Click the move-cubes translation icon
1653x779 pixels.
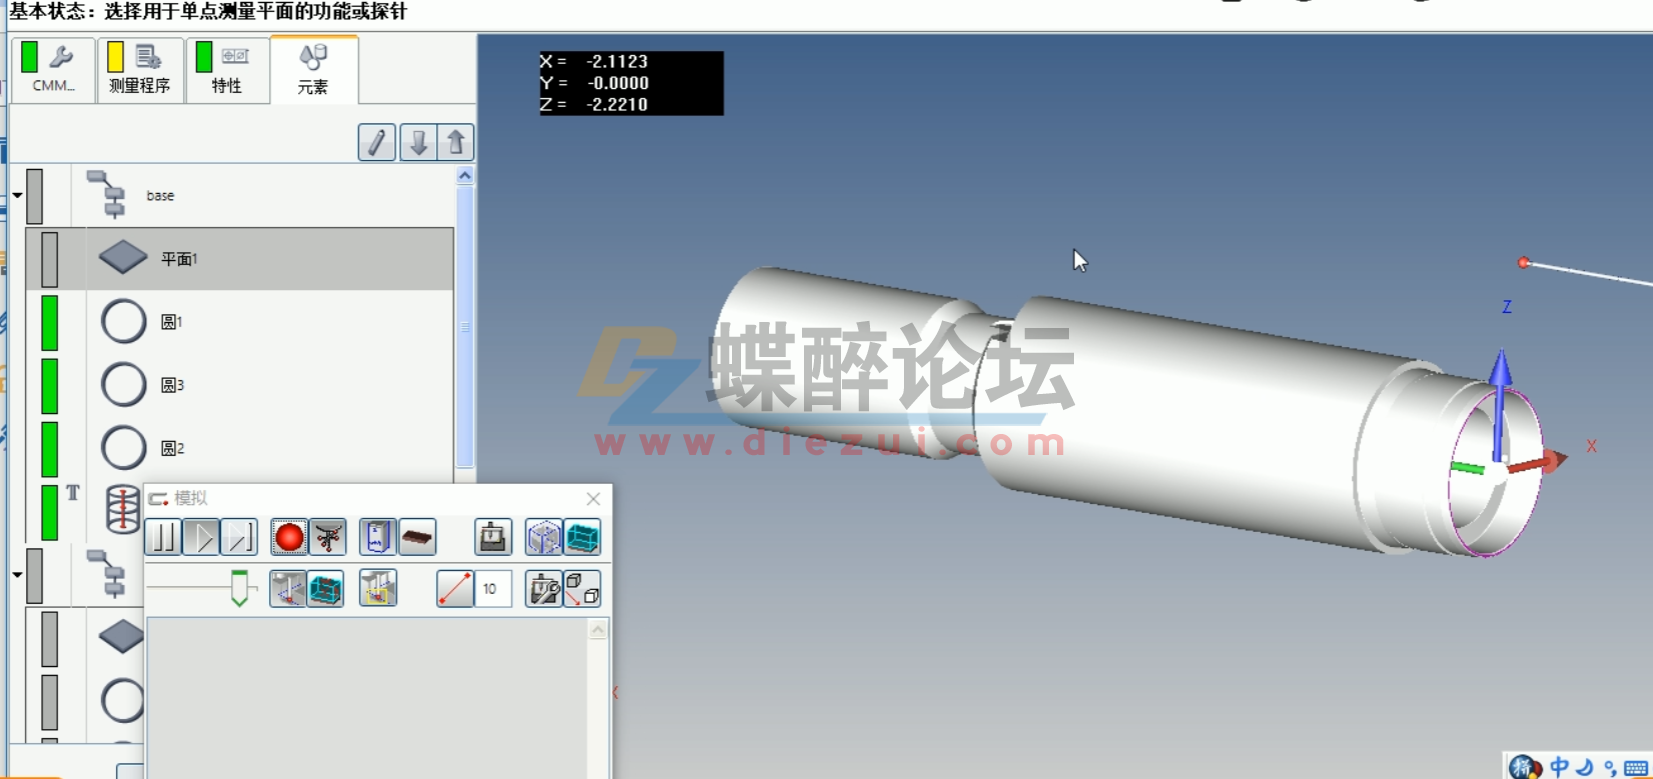pyautogui.click(x=582, y=589)
